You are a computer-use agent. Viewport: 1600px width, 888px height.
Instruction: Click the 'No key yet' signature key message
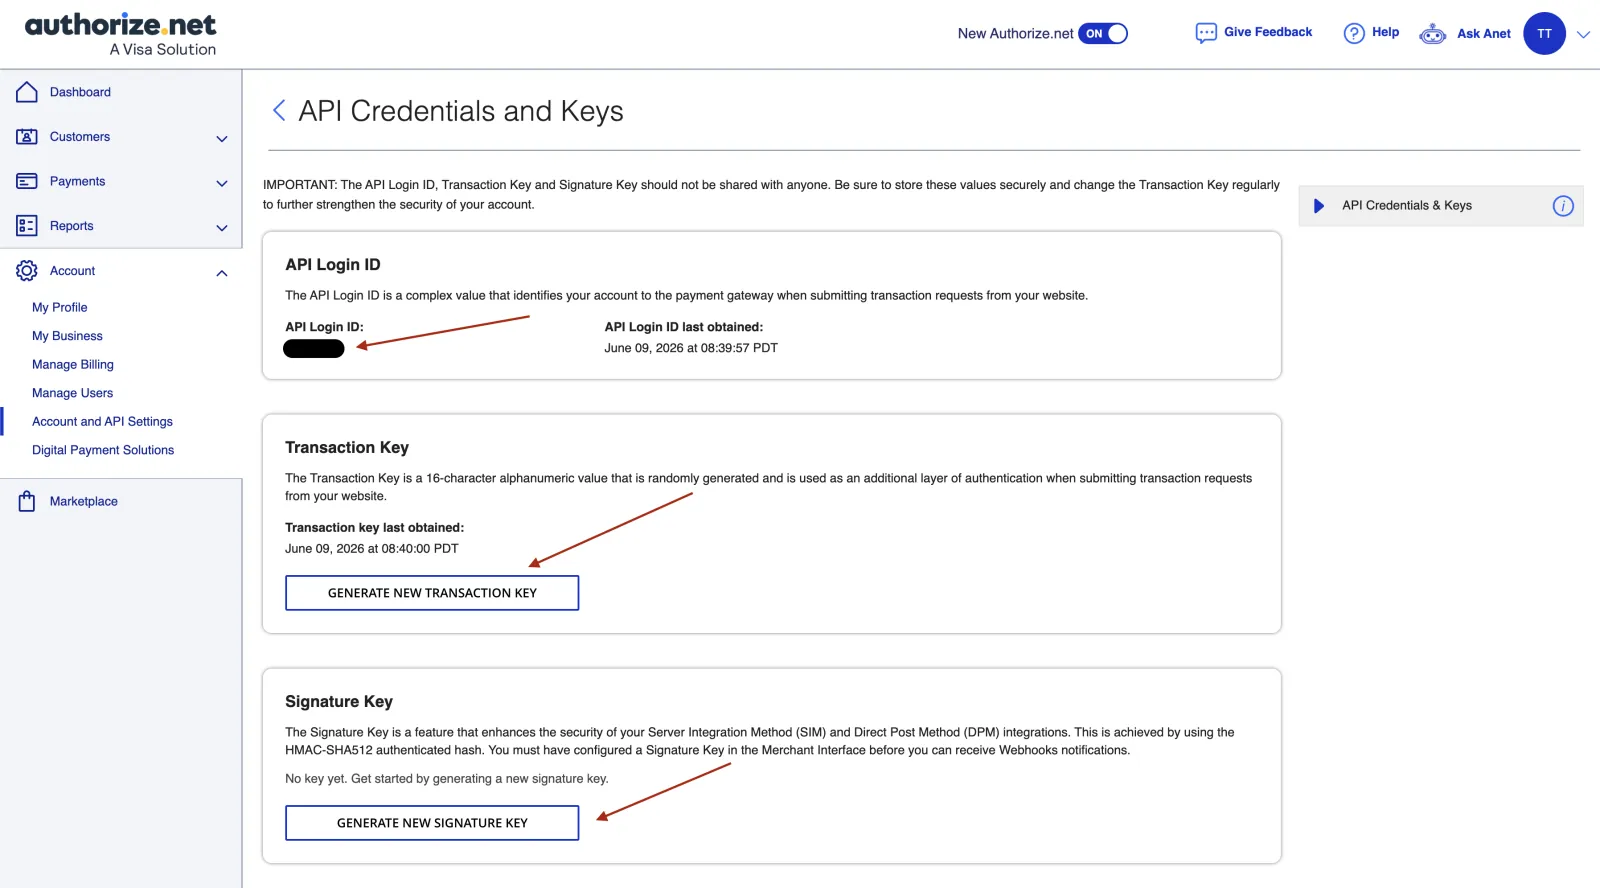pyautogui.click(x=447, y=779)
